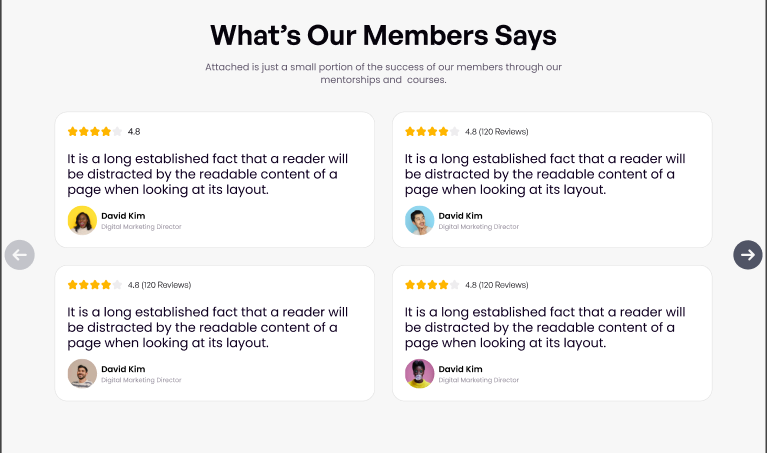The image size is (767, 453).
Task: Click the purple-background avatar photo
Action: pos(419,373)
